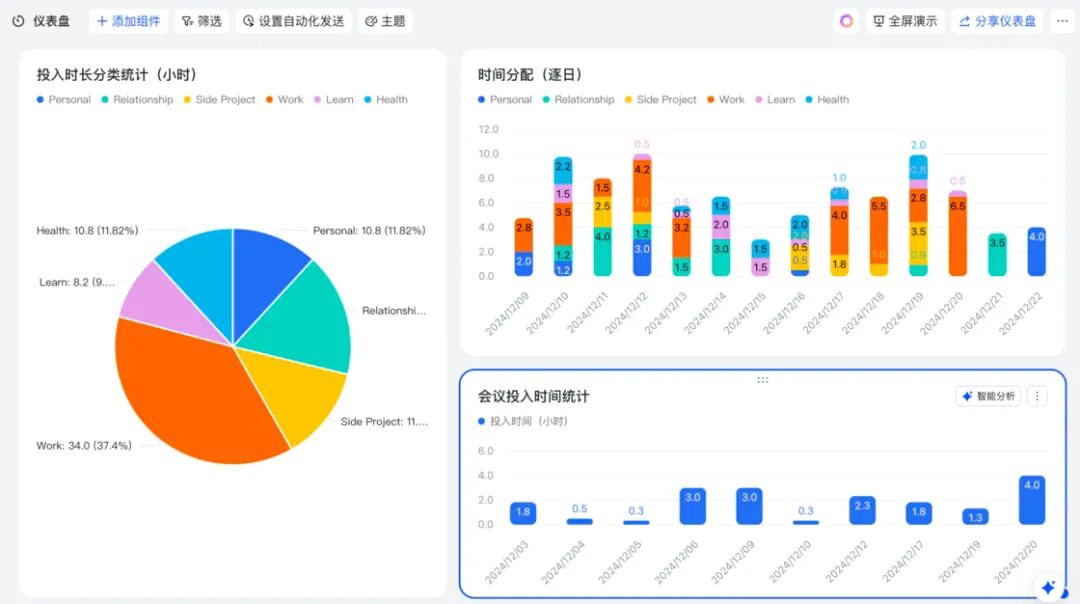1080x604 pixels.
Task: Toggle Health legend in daily chart
Action: pyautogui.click(x=828, y=99)
